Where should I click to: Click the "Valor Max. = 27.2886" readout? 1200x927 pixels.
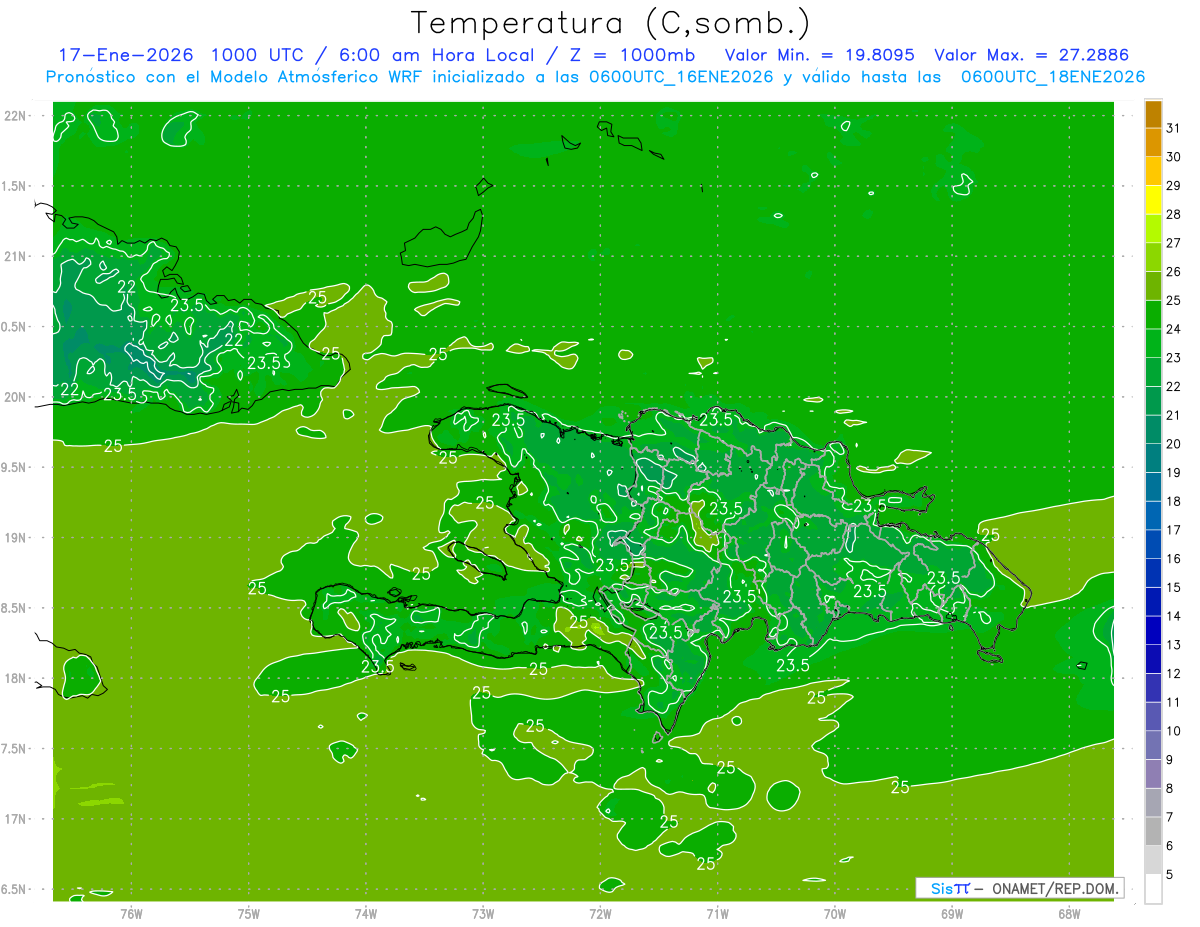click(1030, 56)
